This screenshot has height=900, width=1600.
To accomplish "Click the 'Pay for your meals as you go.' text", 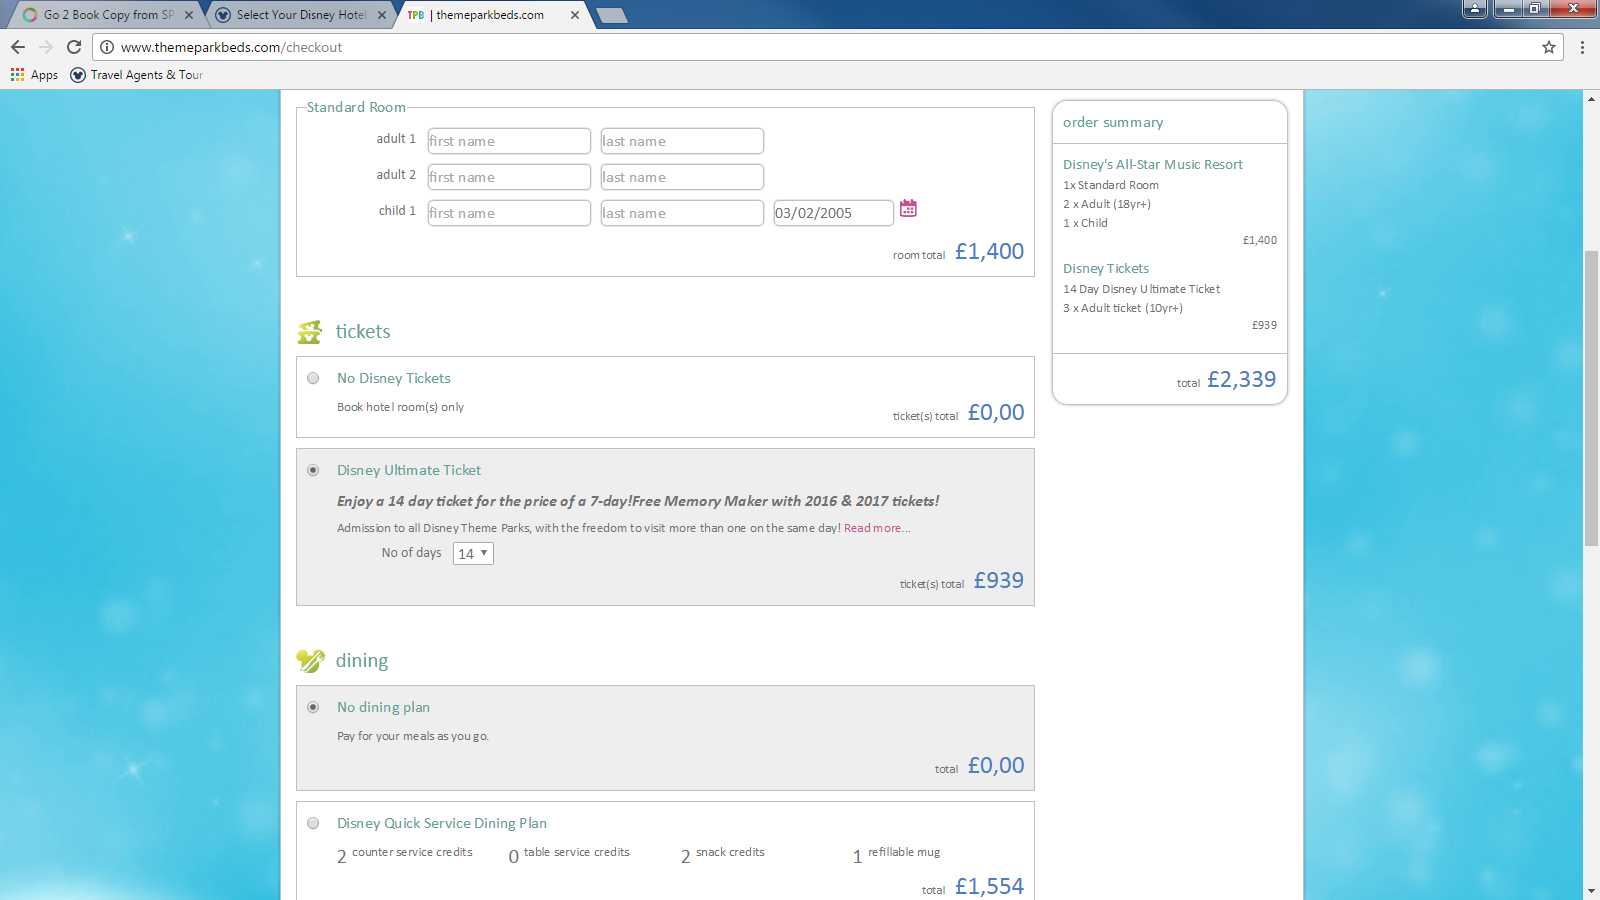I will 413,736.
